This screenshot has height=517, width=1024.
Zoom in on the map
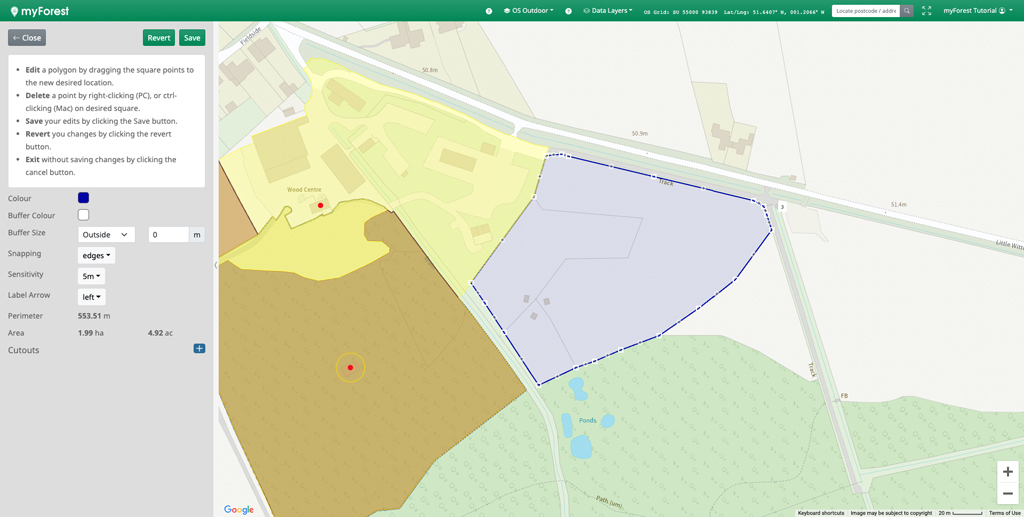tap(1007, 472)
